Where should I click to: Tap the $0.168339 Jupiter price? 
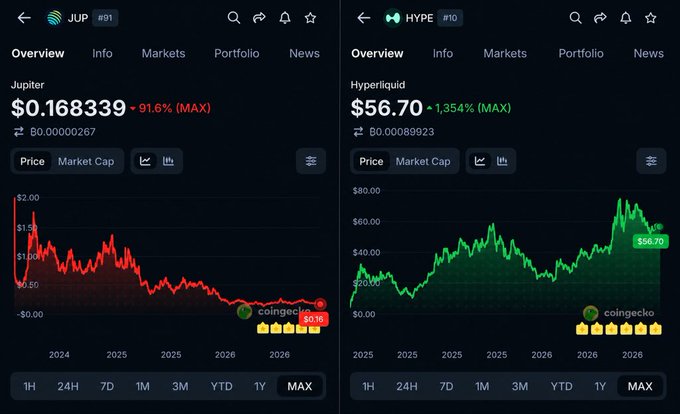(69, 108)
